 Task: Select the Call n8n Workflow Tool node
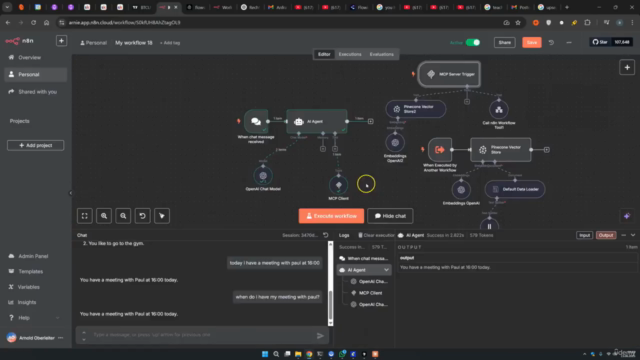click(499, 109)
